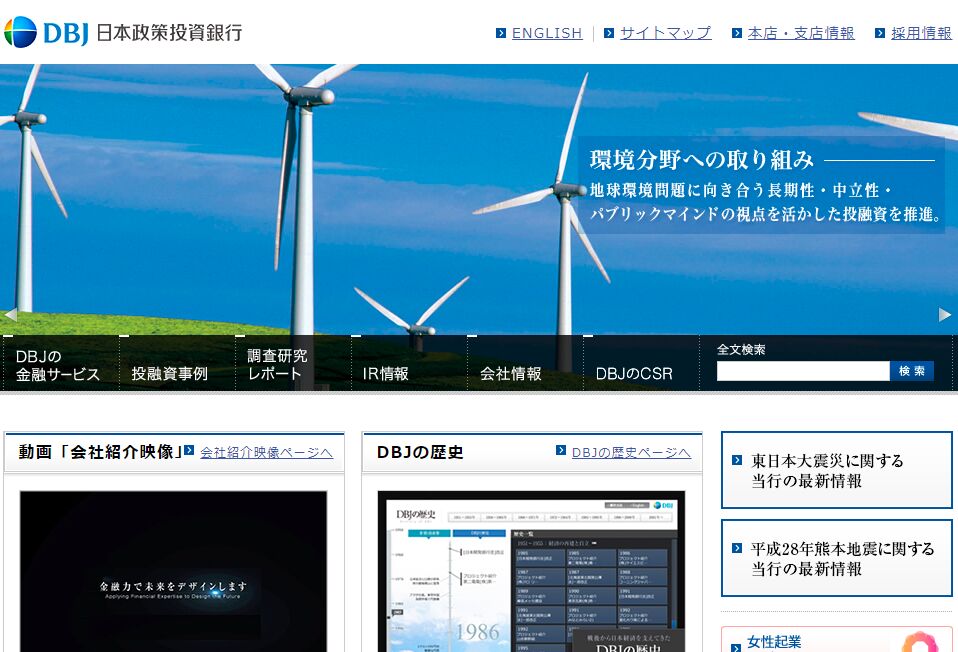Screen dimensions: 958x652
Task: Open the ENGLISH version link
Action: [x=547, y=33]
